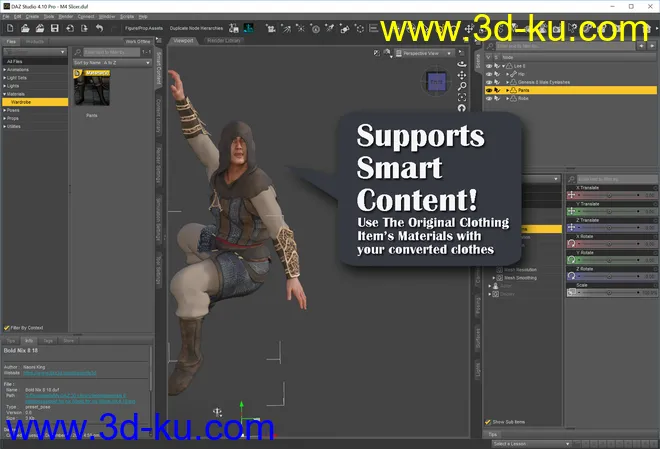The image size is (660, 449).
Task: Select the Pants material thumbnail
Action: 92,89
